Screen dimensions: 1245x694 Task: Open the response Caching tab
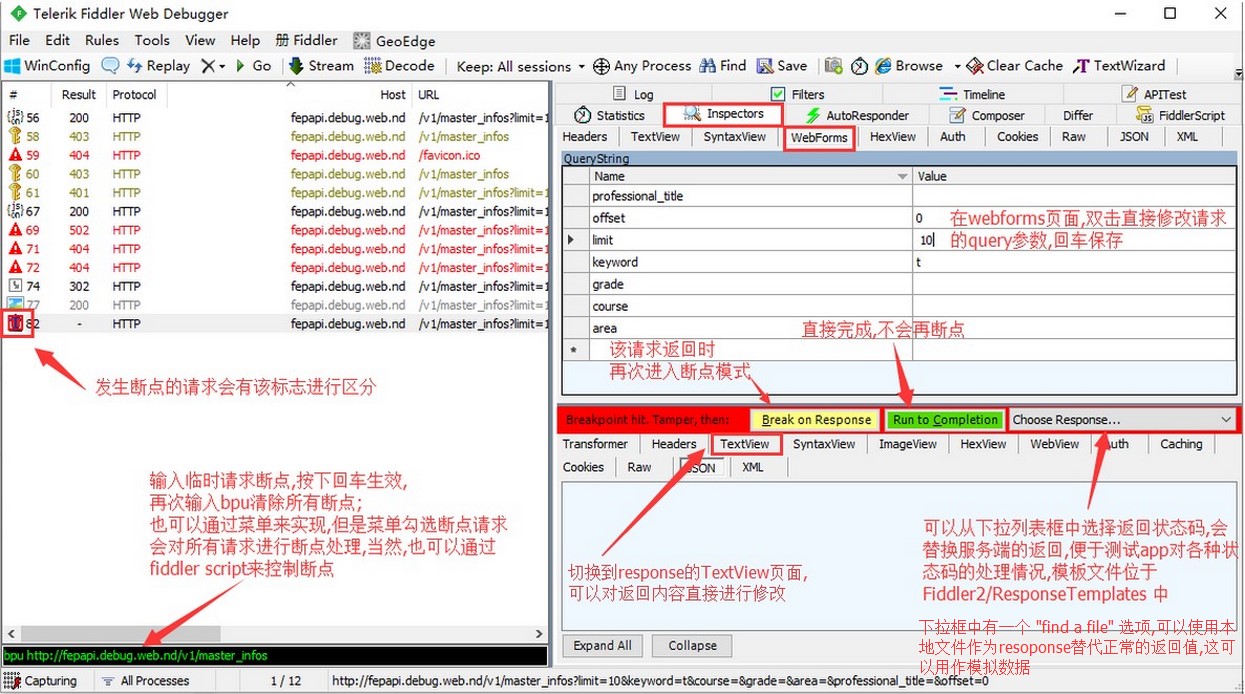click(x=1181, y=444)
